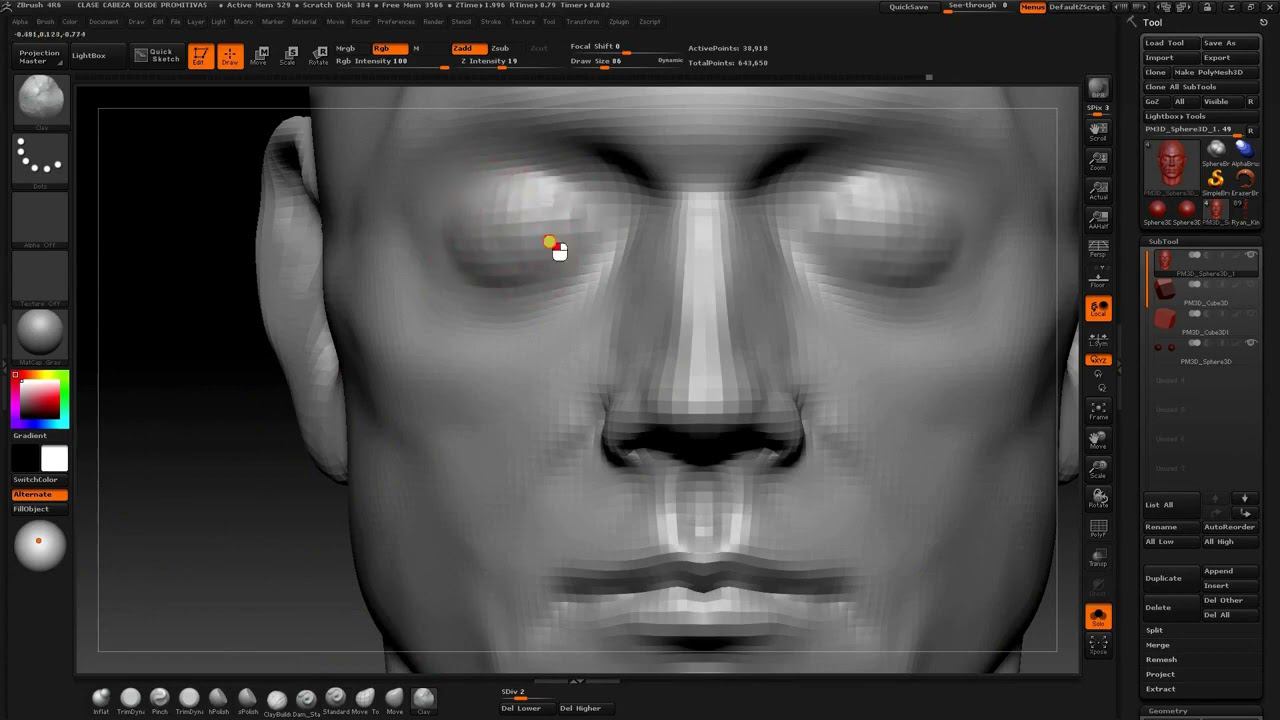Expand the Geometry section

pos(1168,711)
